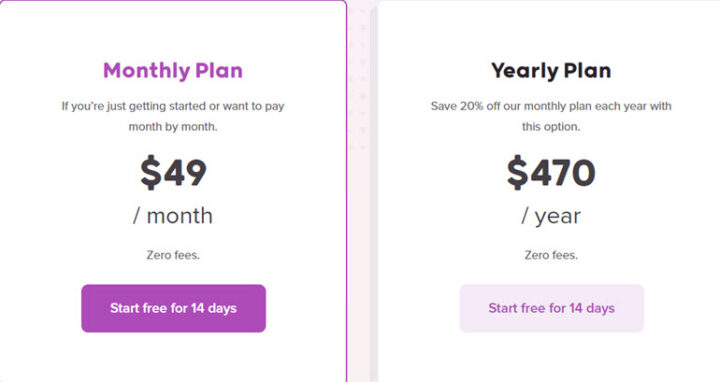The width and height of the screenshot is (720, 382).
Task: Click the word "Monthly" in the purple heading
Action: pyautogui.click(x=146, y=70)
